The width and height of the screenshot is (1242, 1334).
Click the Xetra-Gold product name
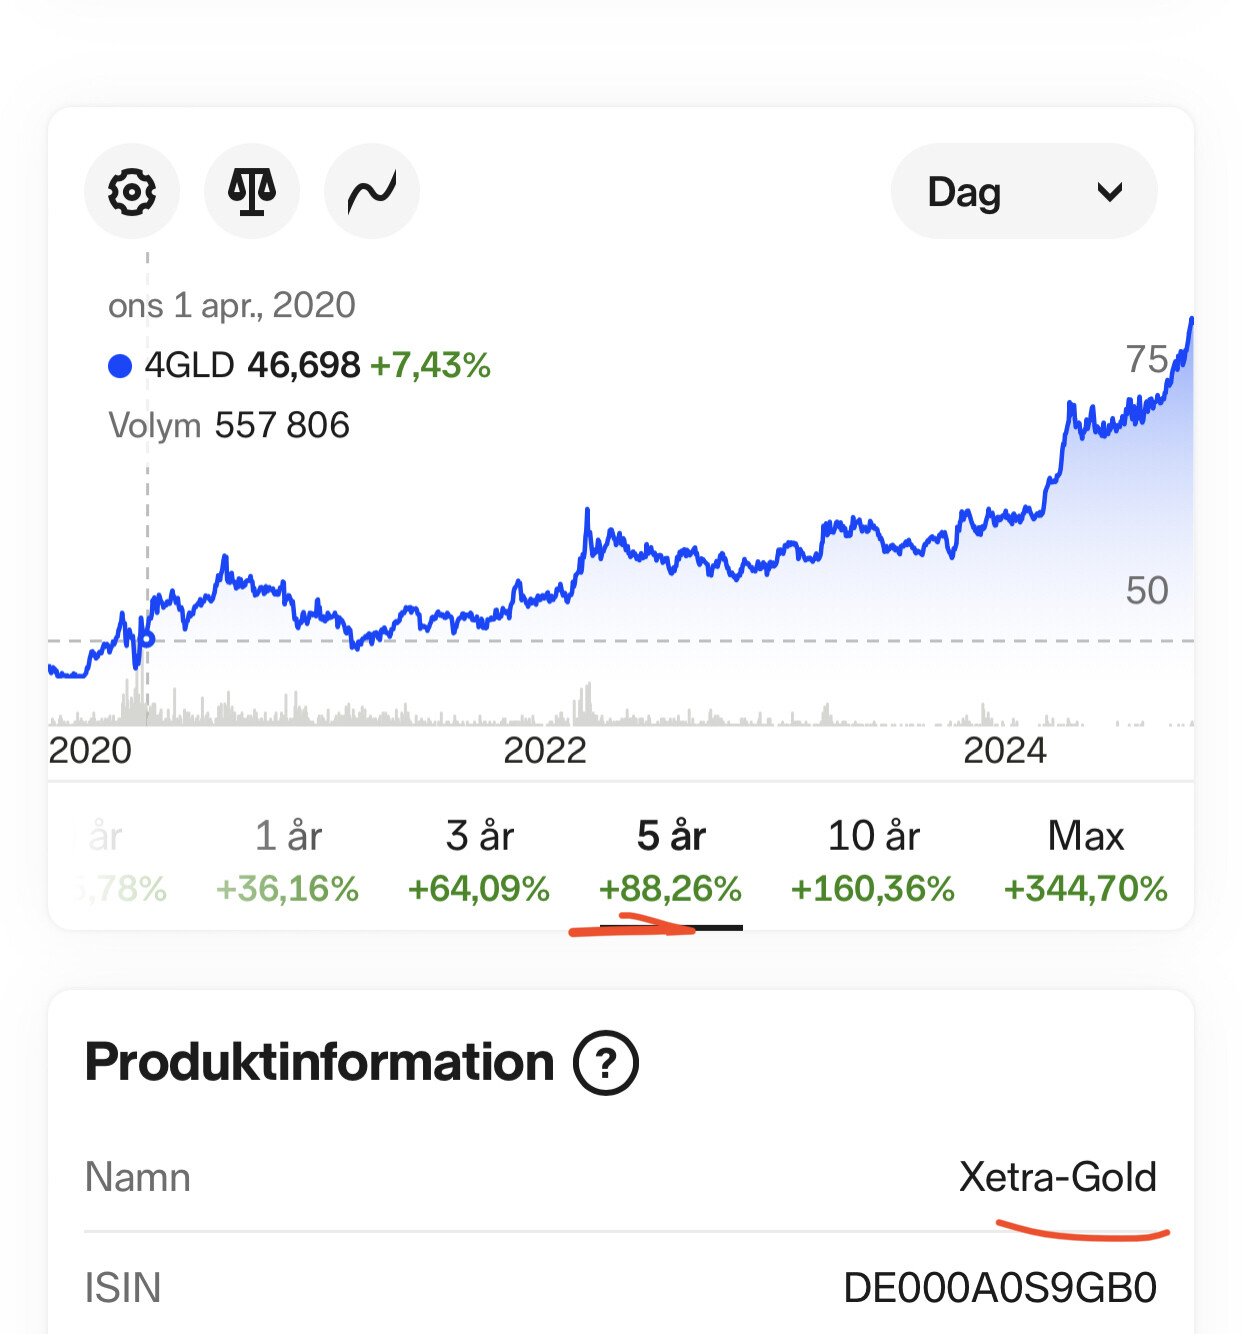(x=1058, y=1177)
